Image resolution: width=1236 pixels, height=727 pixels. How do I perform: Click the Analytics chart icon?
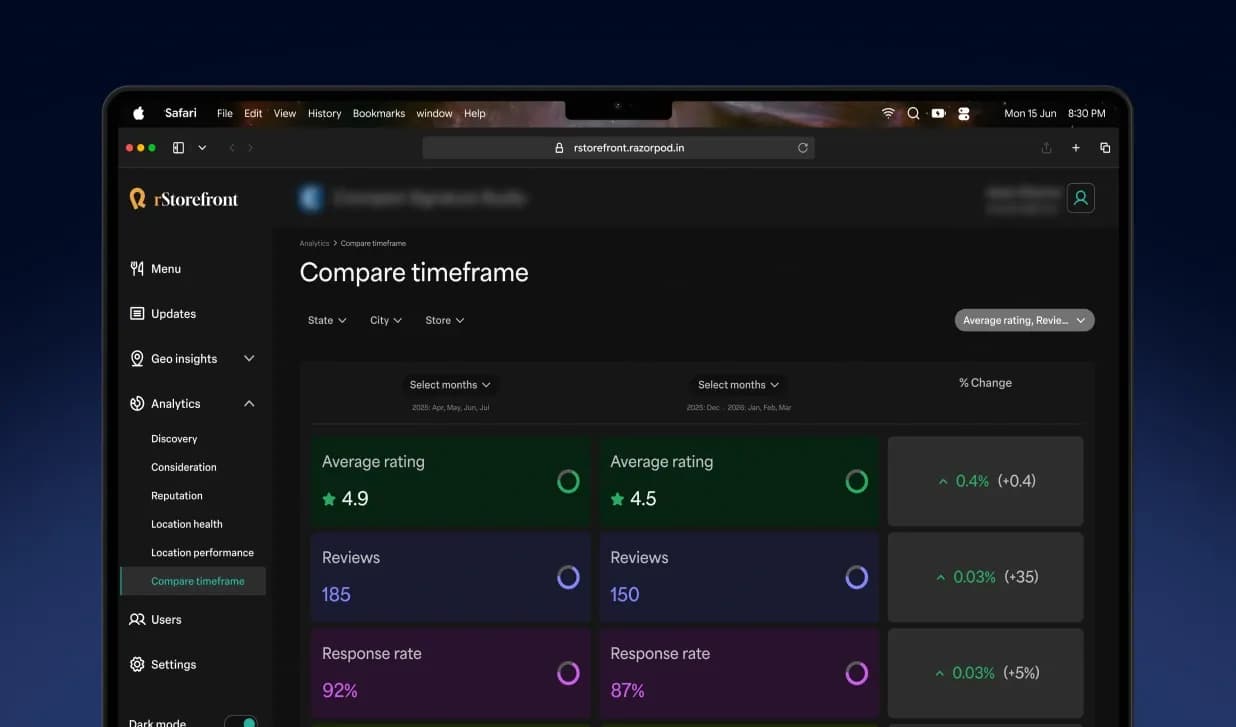tap(137, 404)
